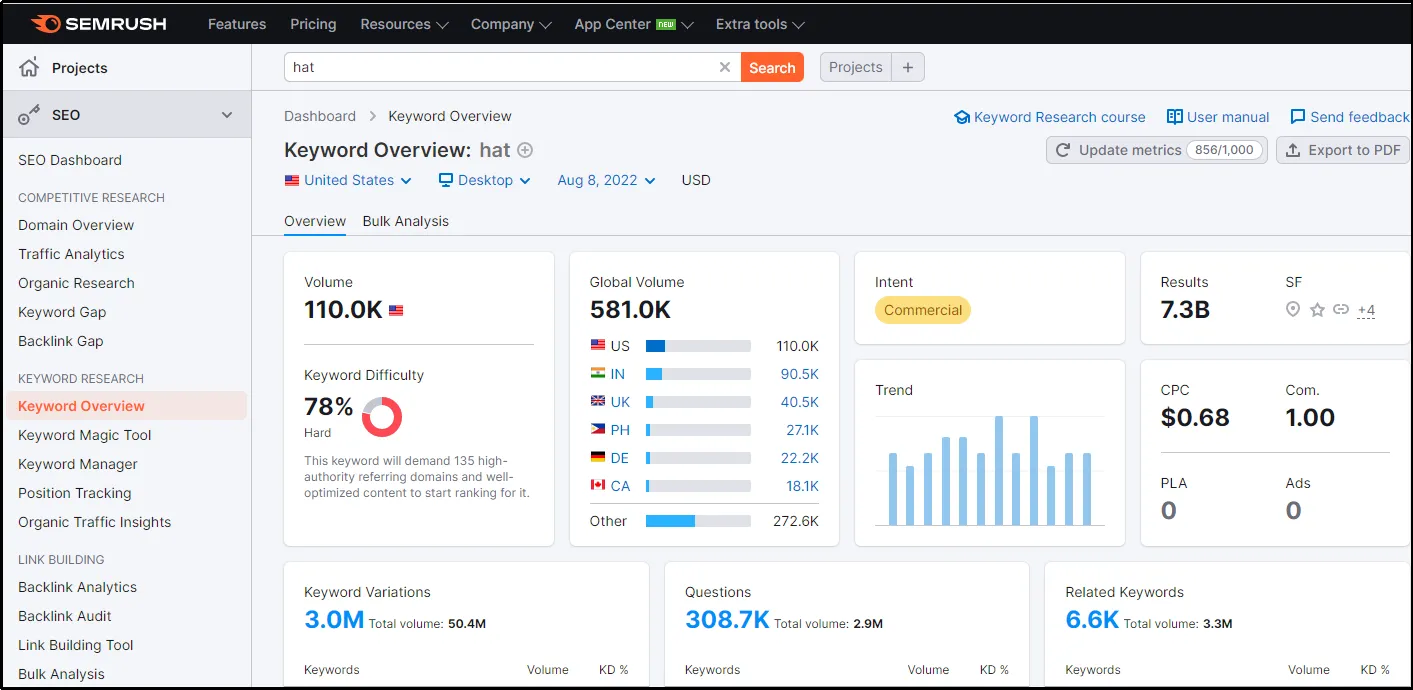The width and height of the screenshot is (1413, 690).
Task: Click the User manual book icon
Action: (x=1176, y=117)
